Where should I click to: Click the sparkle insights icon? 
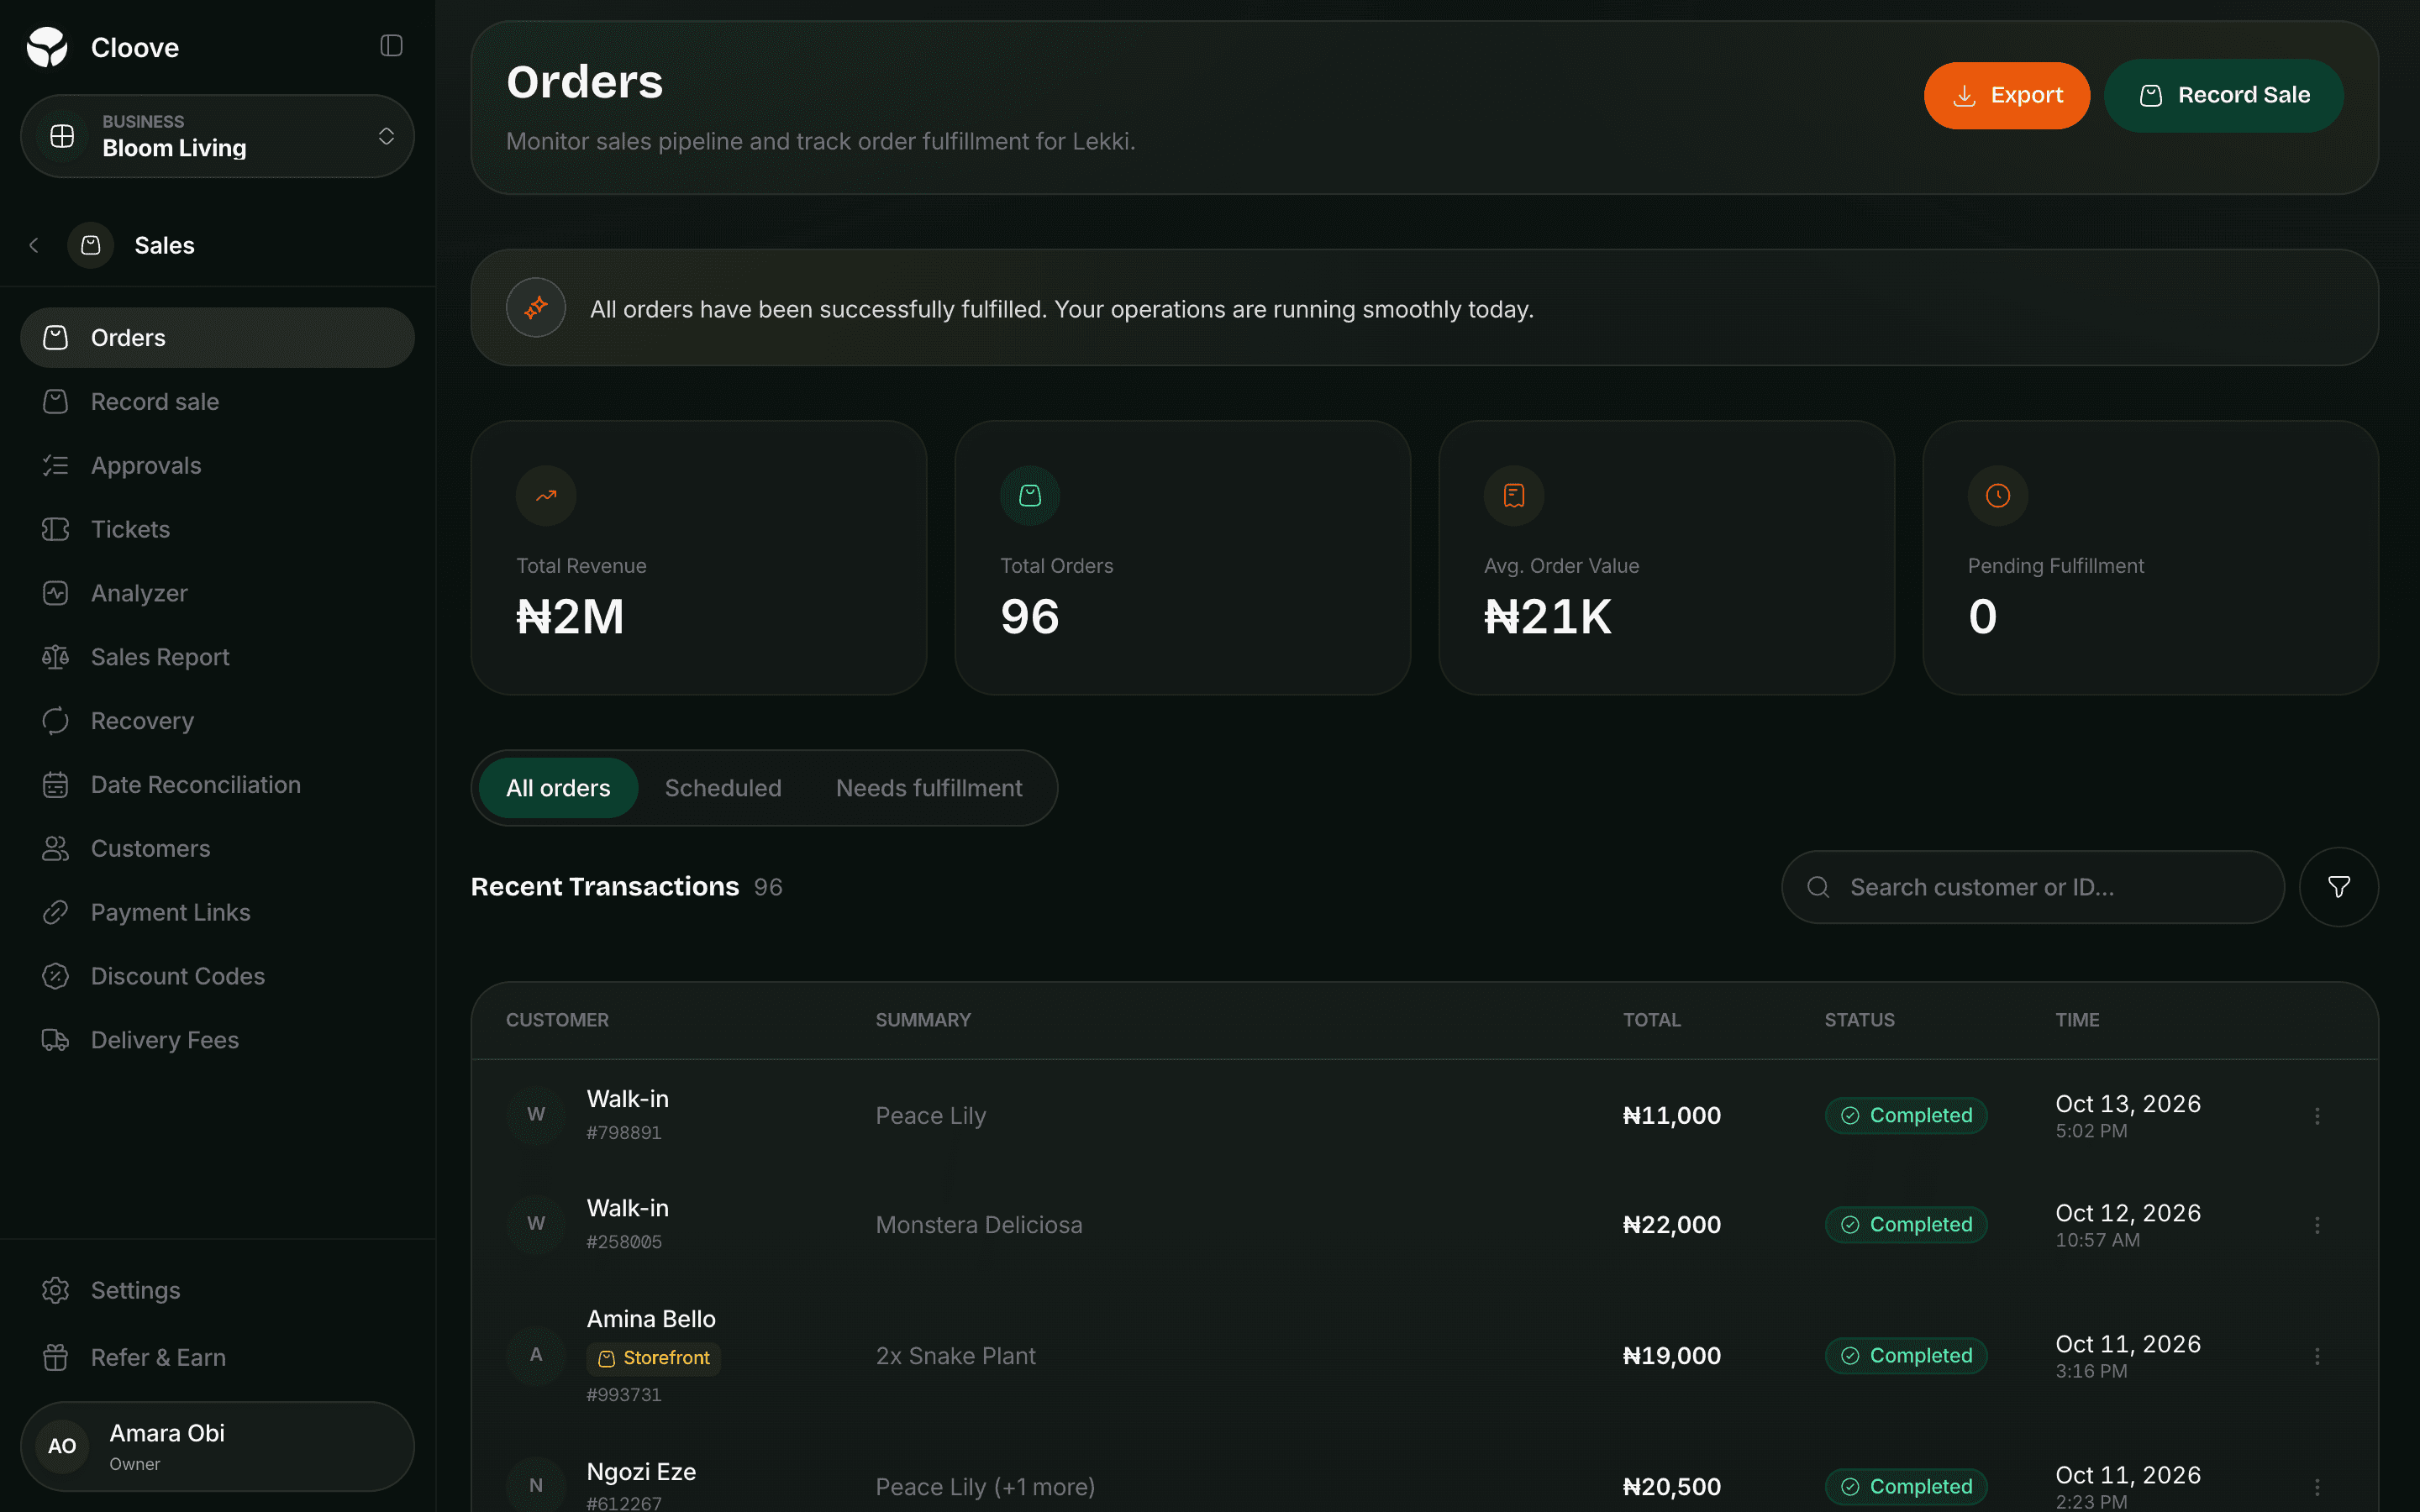click(536, 308)
